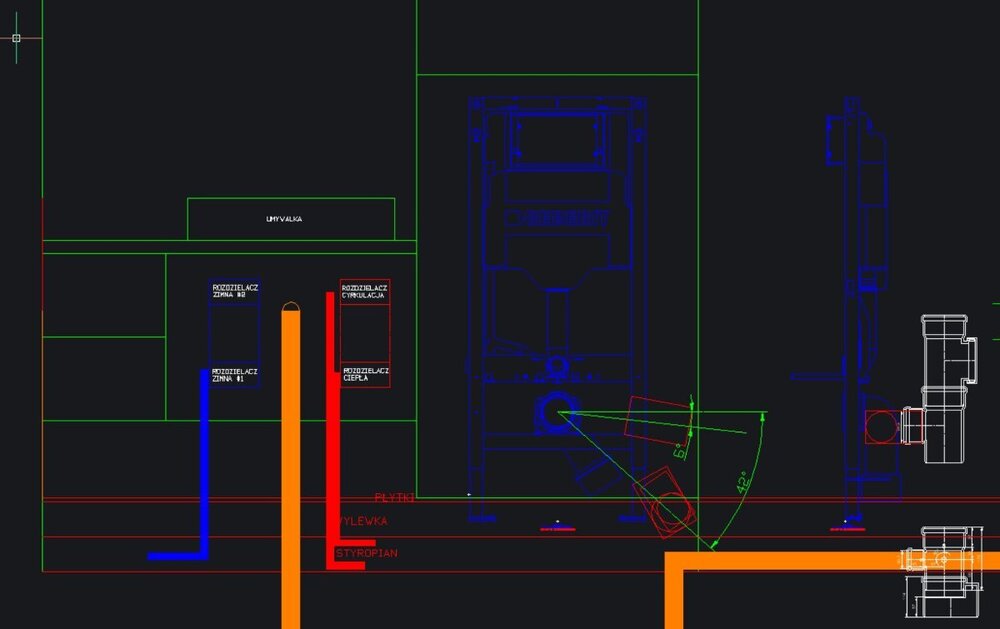Image resolution: width=1000 pixels, height=629 pixels.
Task: Select the orange horizontal pipe at bottom right
Action: coord(830,560)
